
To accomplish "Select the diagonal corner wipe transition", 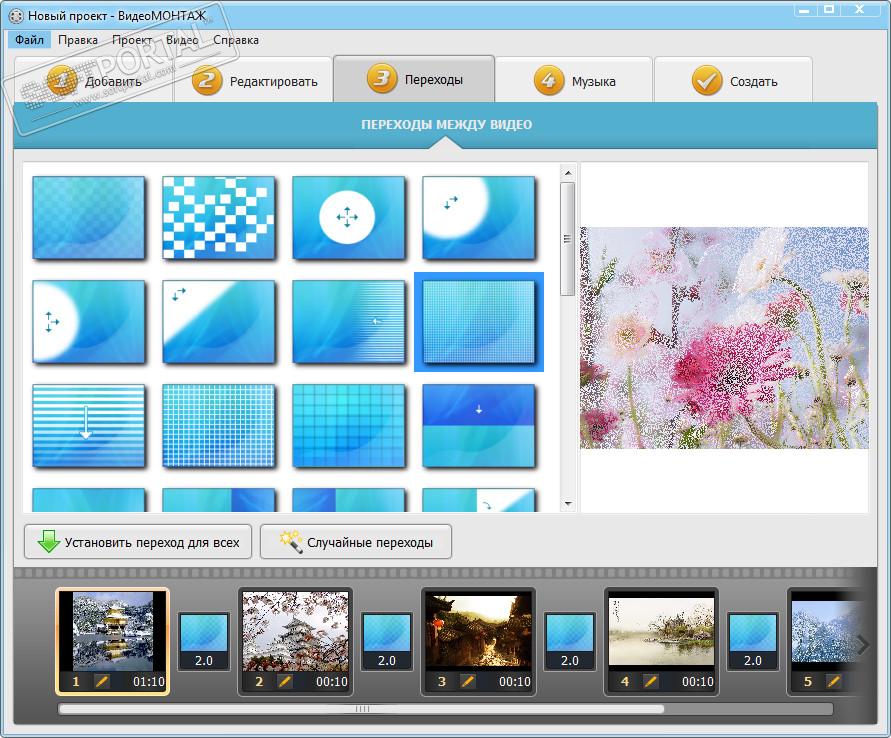I will coord(218,322).
